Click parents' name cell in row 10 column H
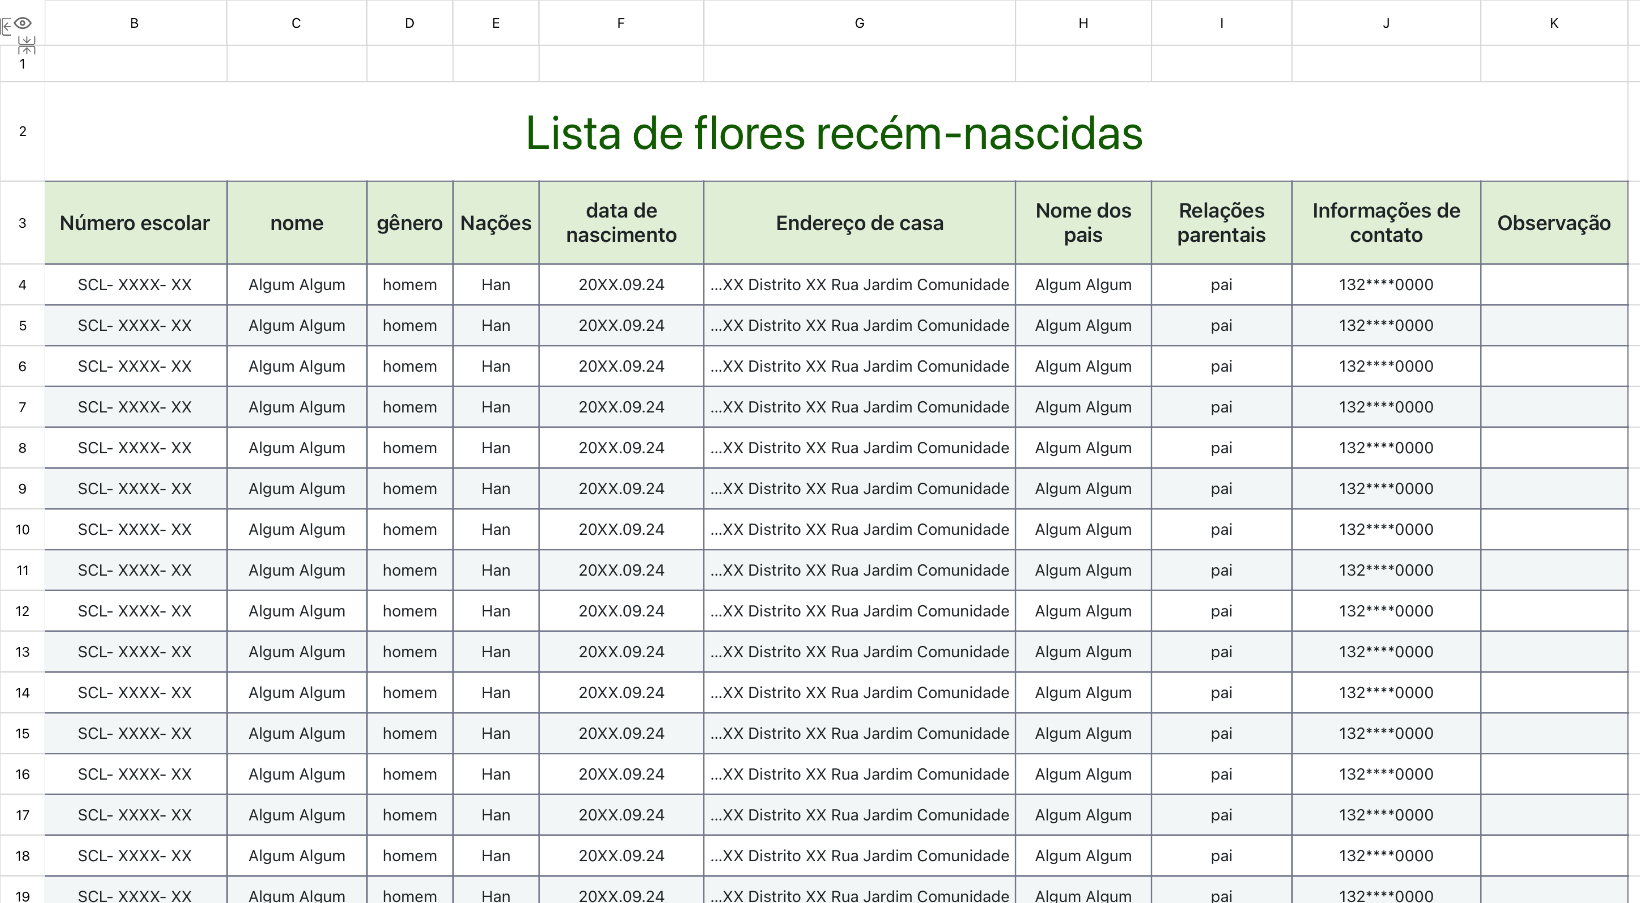Image resolution: width=1640 pixels, height=903 pixels. coord(1083,530)
